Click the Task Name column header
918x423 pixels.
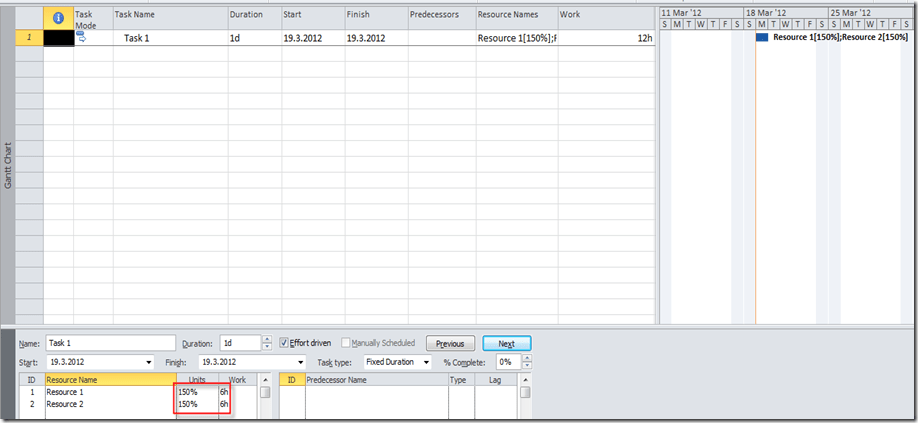(x=135, y=15)
